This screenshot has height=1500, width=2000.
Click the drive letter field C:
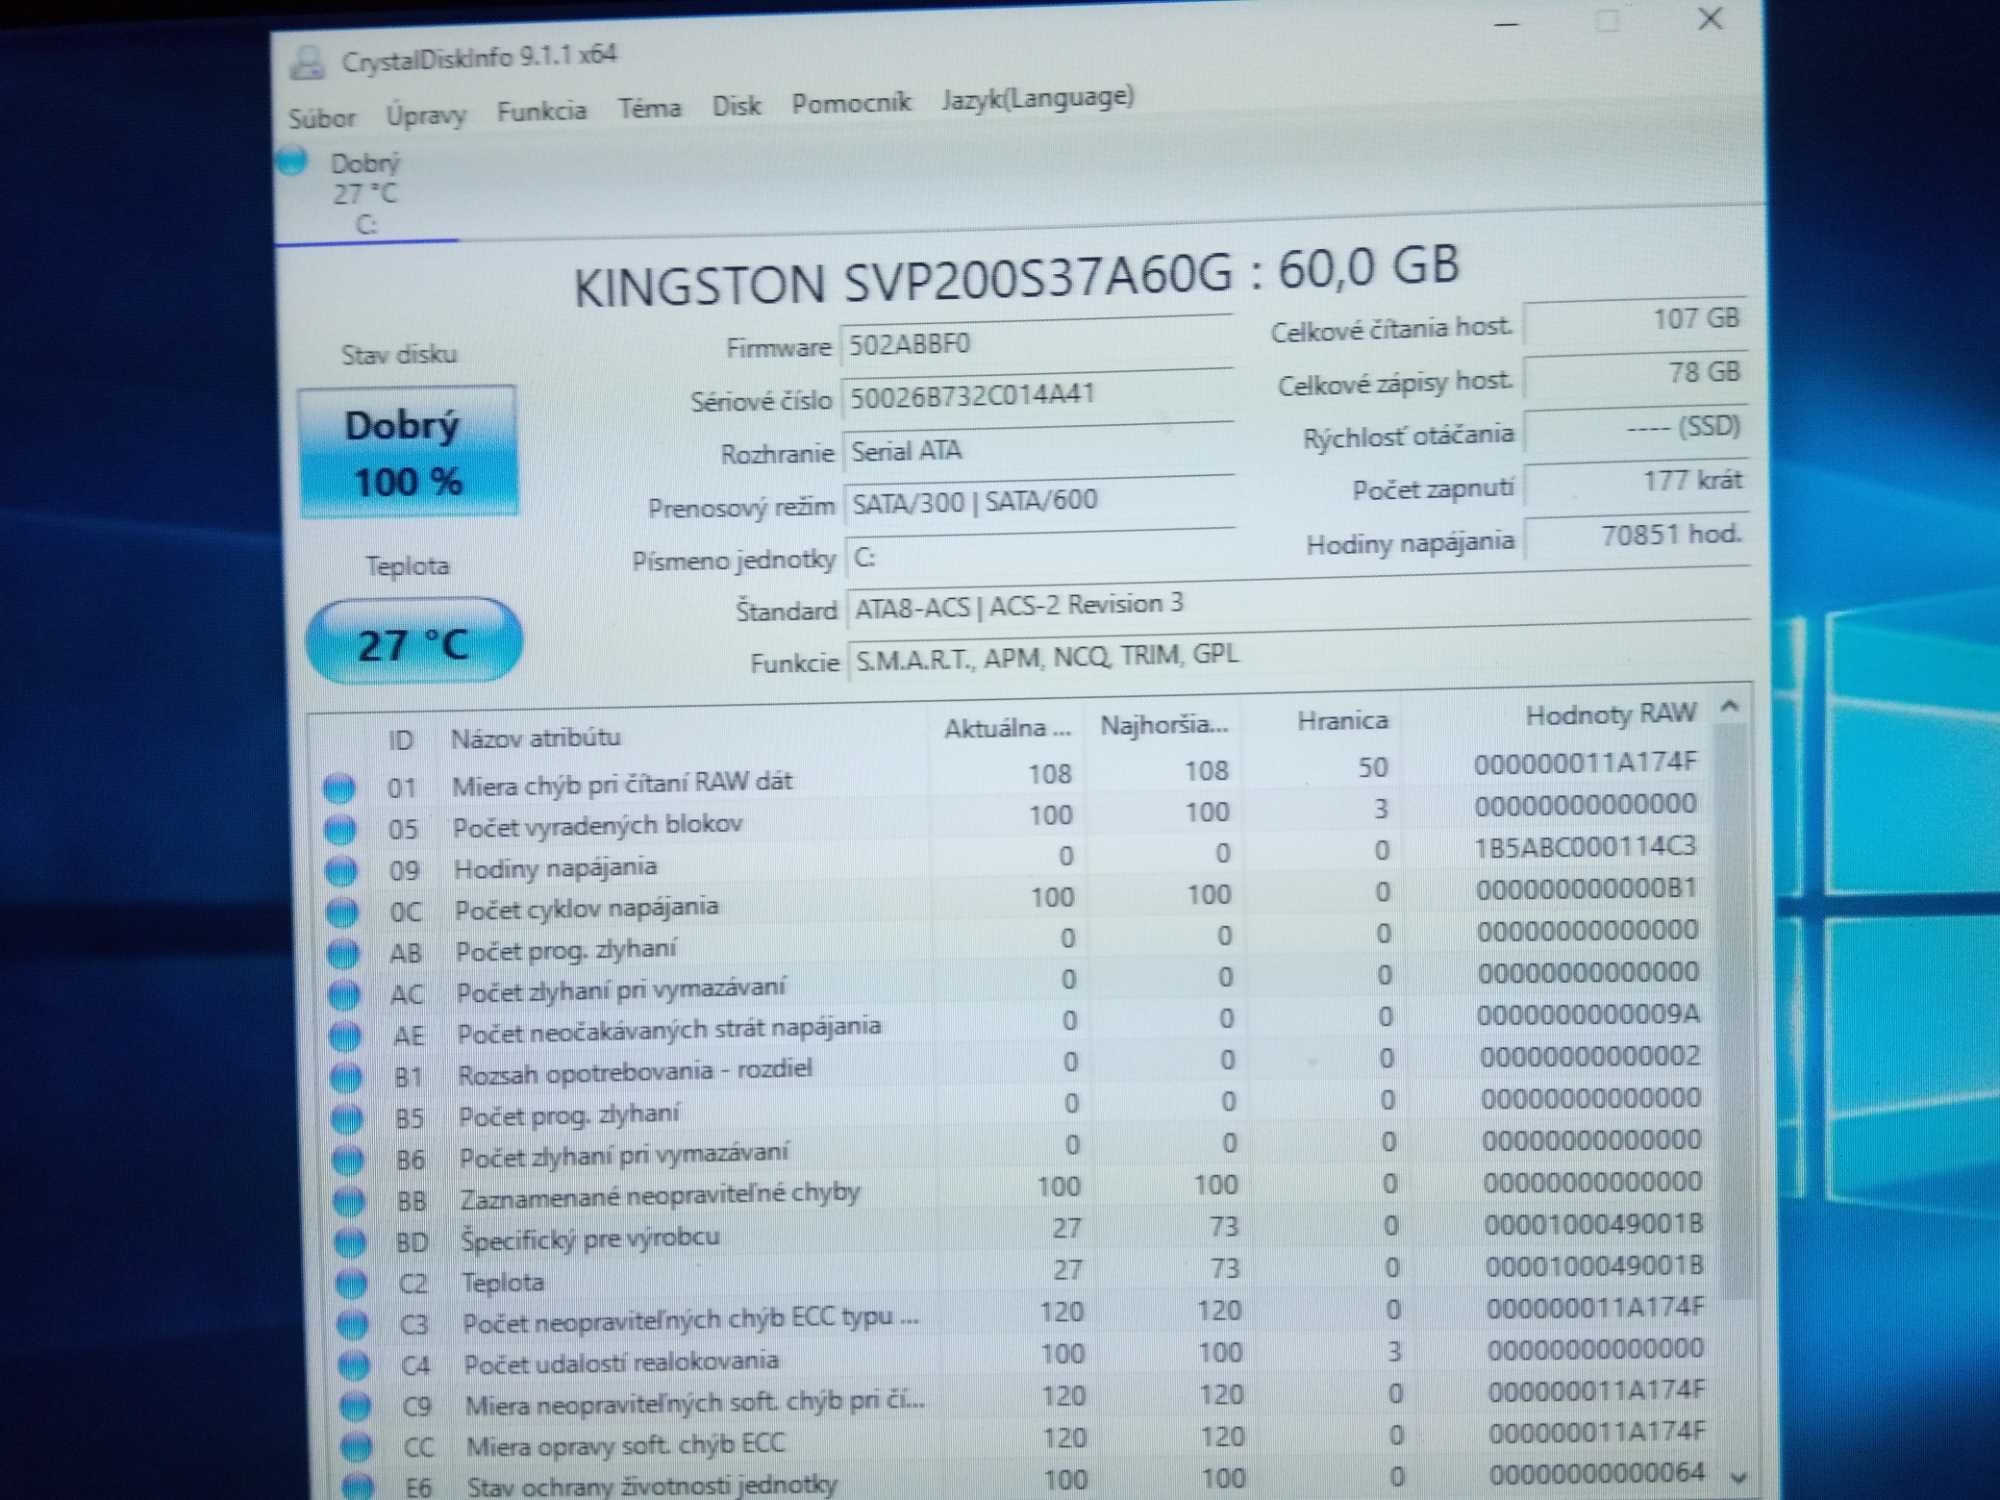pyautogui.click(x=1041, y=554)
